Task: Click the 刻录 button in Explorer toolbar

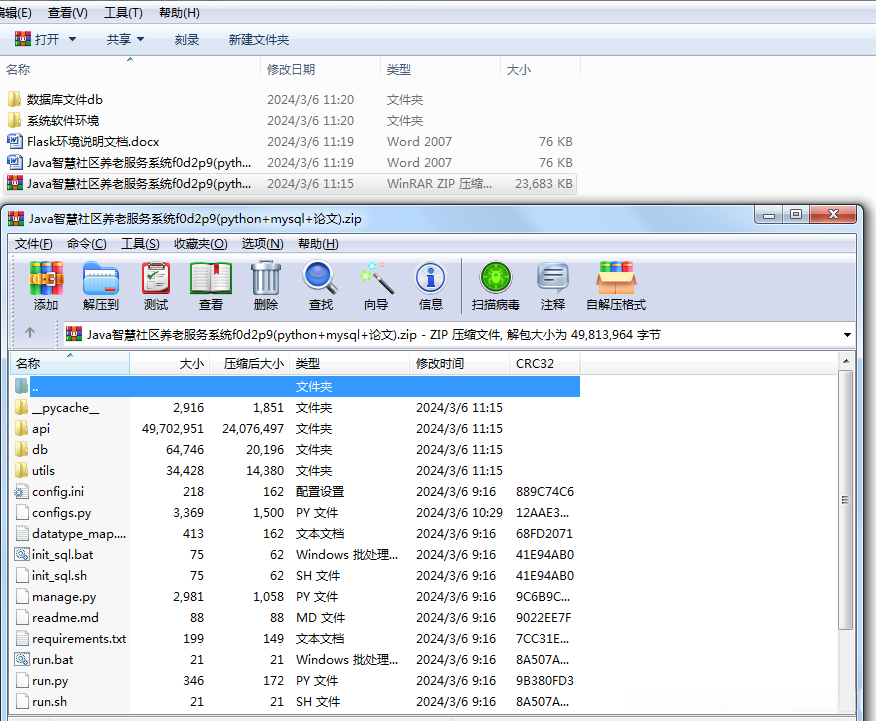Action: click(x=187, y=40)
